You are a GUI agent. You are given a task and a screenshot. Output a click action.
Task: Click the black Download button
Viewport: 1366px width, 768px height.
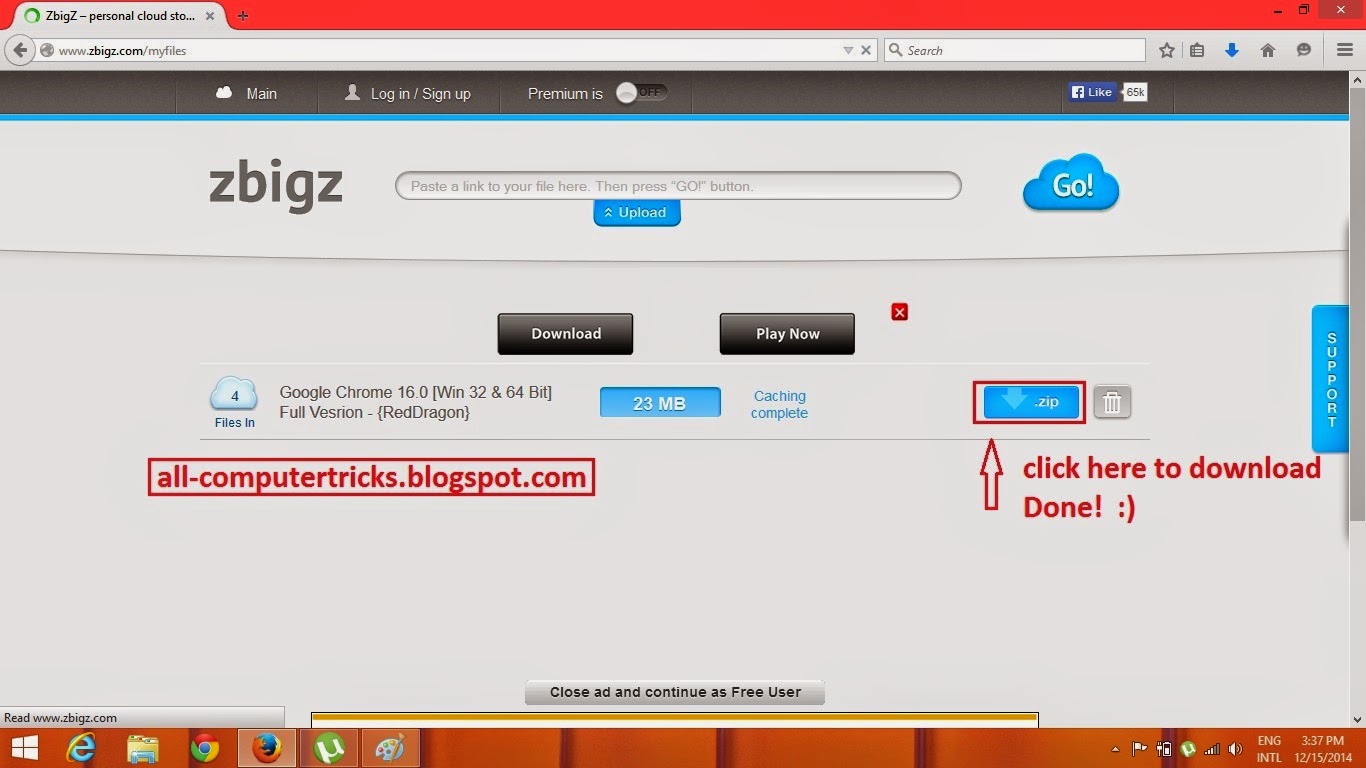coord(565,334)
